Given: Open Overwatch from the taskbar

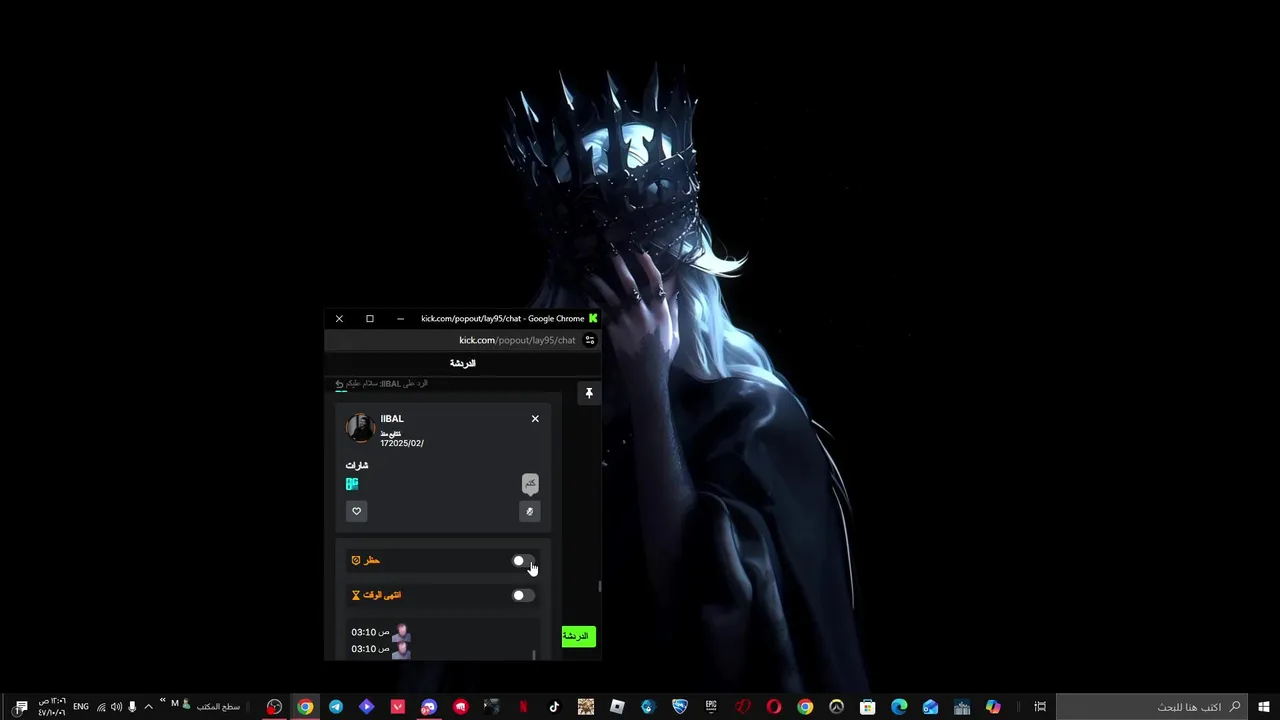Looking at the screenshot, I should click(836, 707).
